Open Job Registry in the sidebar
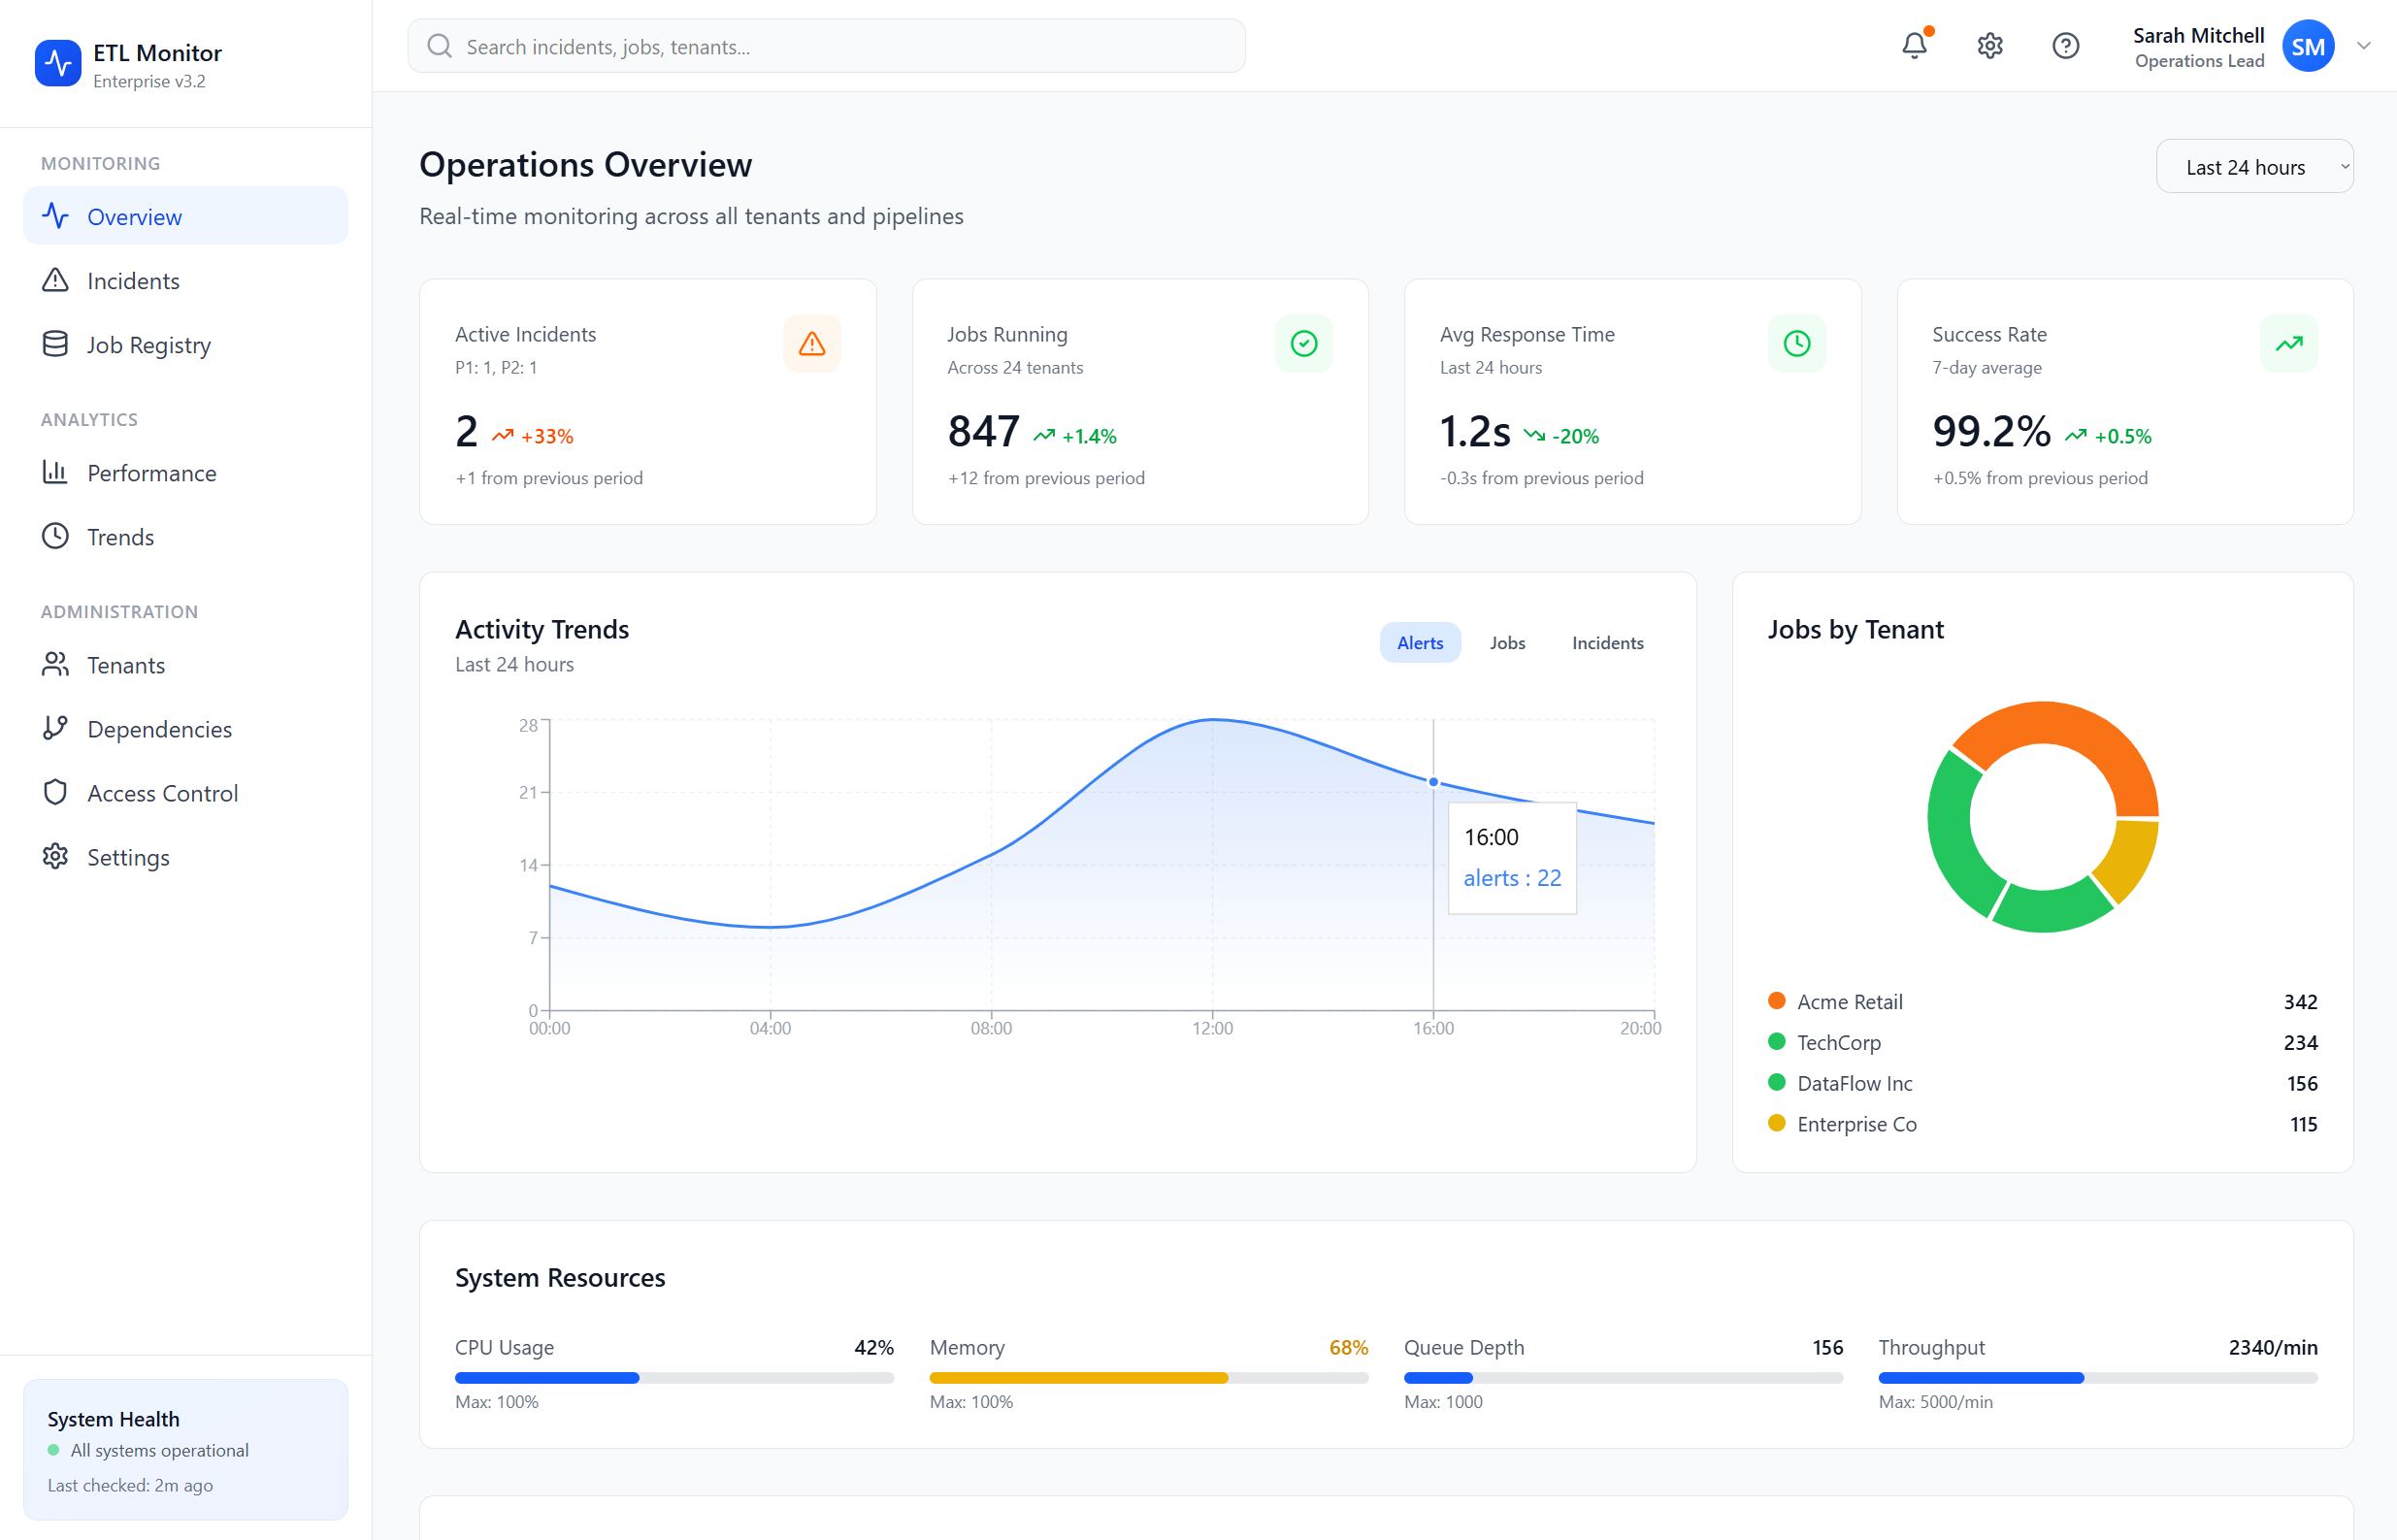2397x1540 pixels. 186,344
